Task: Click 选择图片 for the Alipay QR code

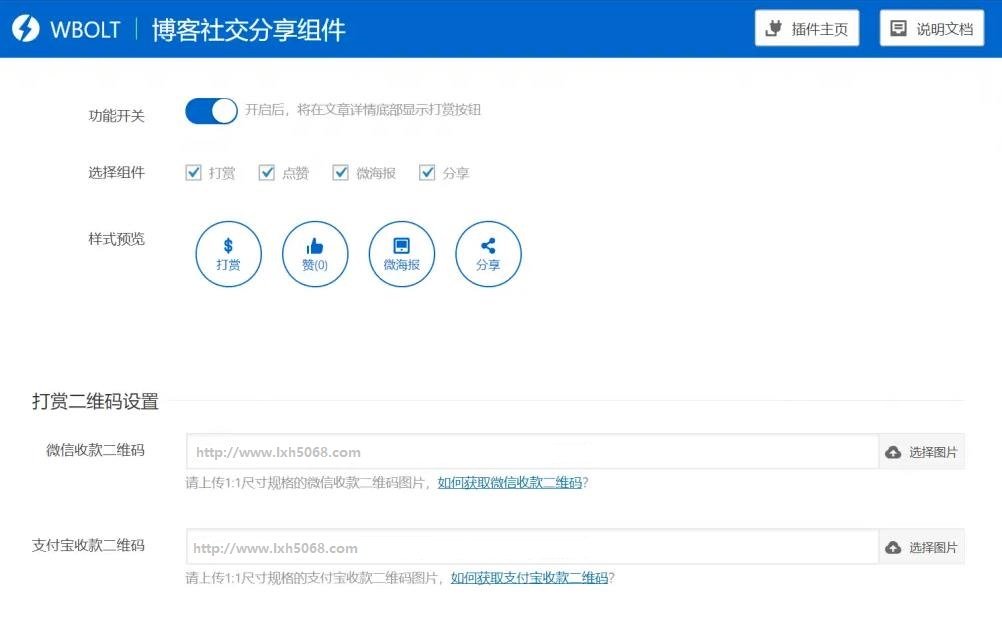Action: pyautogui.click(x=921, y=547)
